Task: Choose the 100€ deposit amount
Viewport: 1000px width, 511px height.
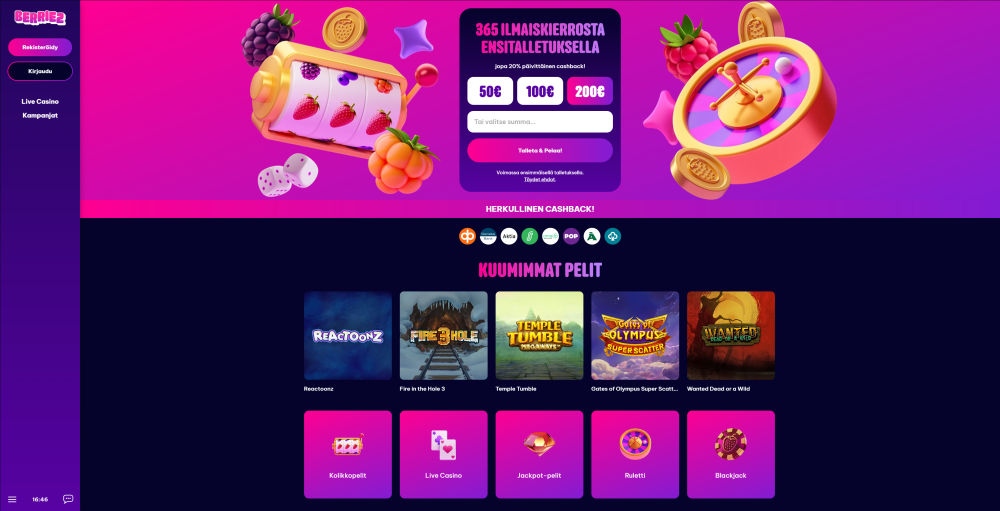Action: (540, 91)
